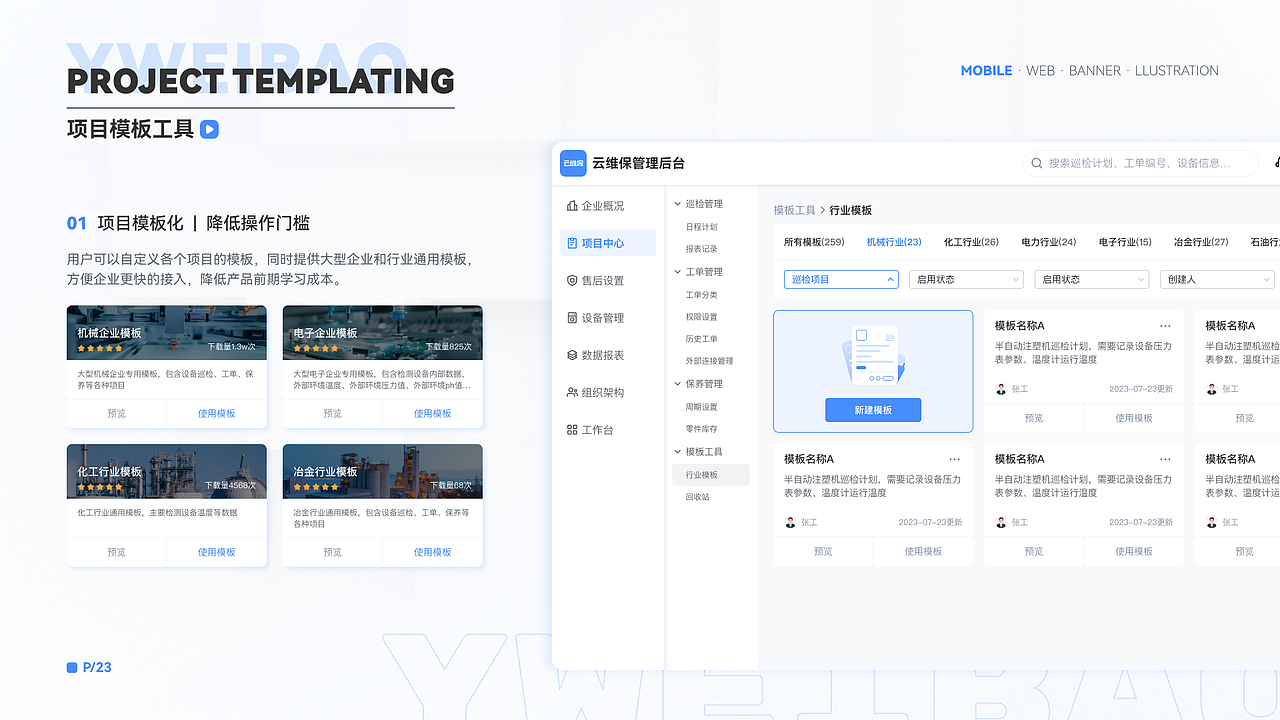1280x720 pixels.
Task: Click 张工 avatar on second-row first 模板名称A card
Action: click(790, 522)
